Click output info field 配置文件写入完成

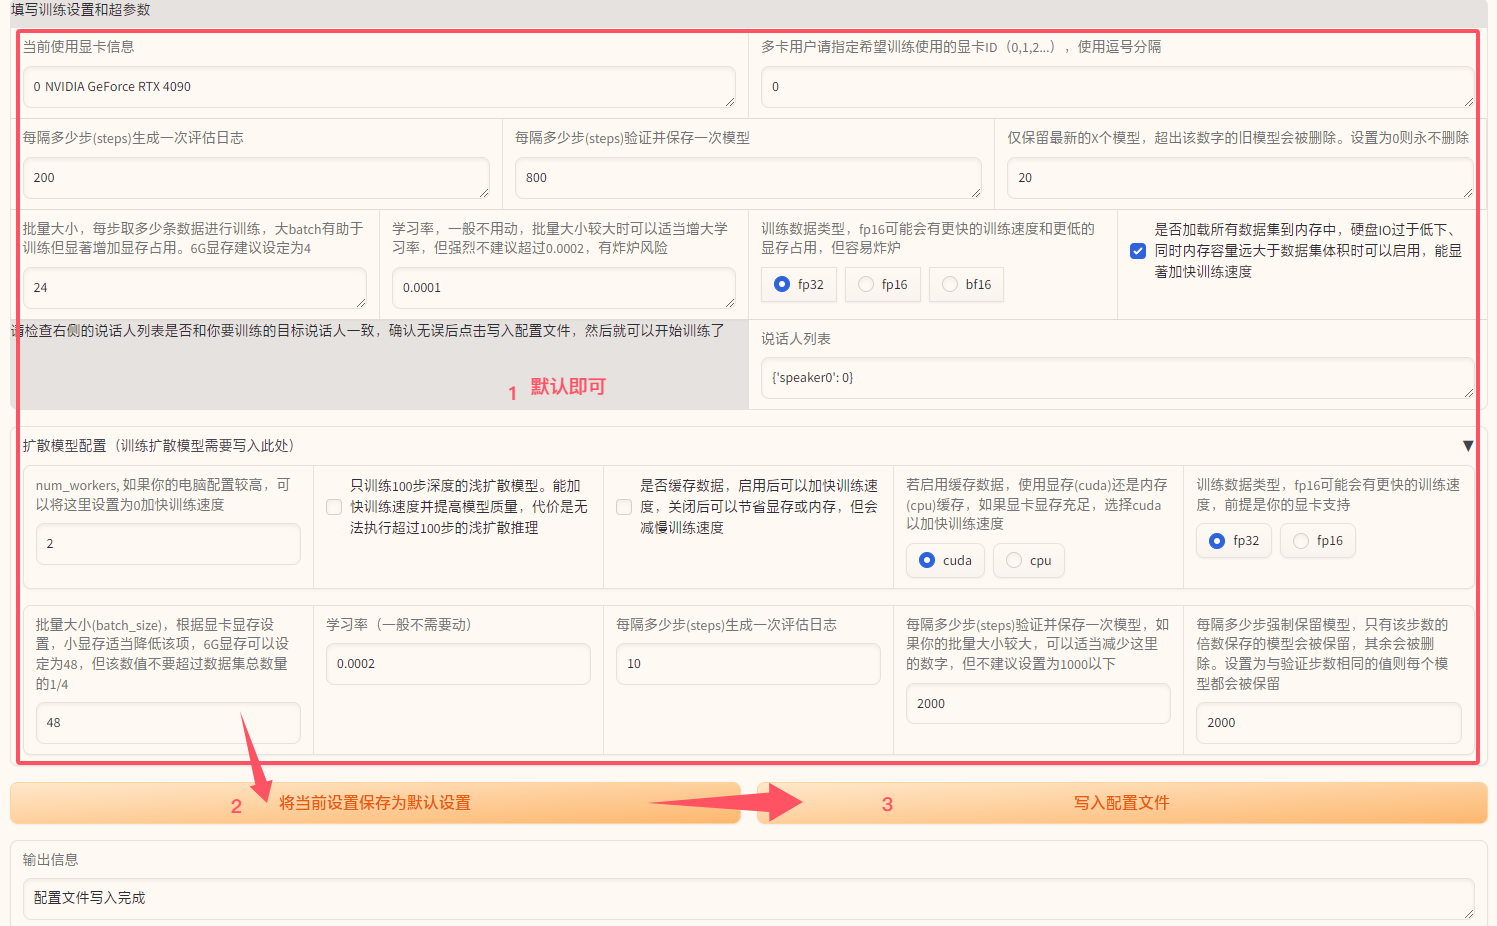click(748, 899)
